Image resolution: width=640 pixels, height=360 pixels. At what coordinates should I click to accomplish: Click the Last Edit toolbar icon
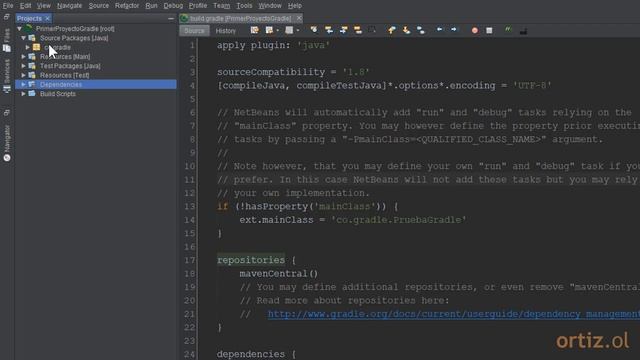click(254, 30)
